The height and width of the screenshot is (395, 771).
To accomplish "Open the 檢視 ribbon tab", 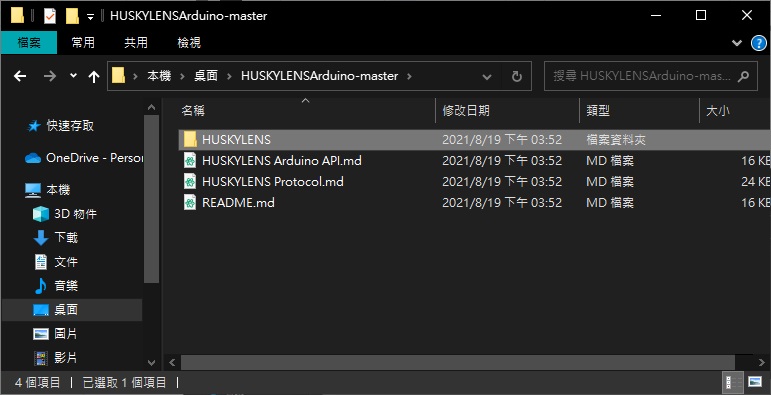I will click(x=189, y=43).
